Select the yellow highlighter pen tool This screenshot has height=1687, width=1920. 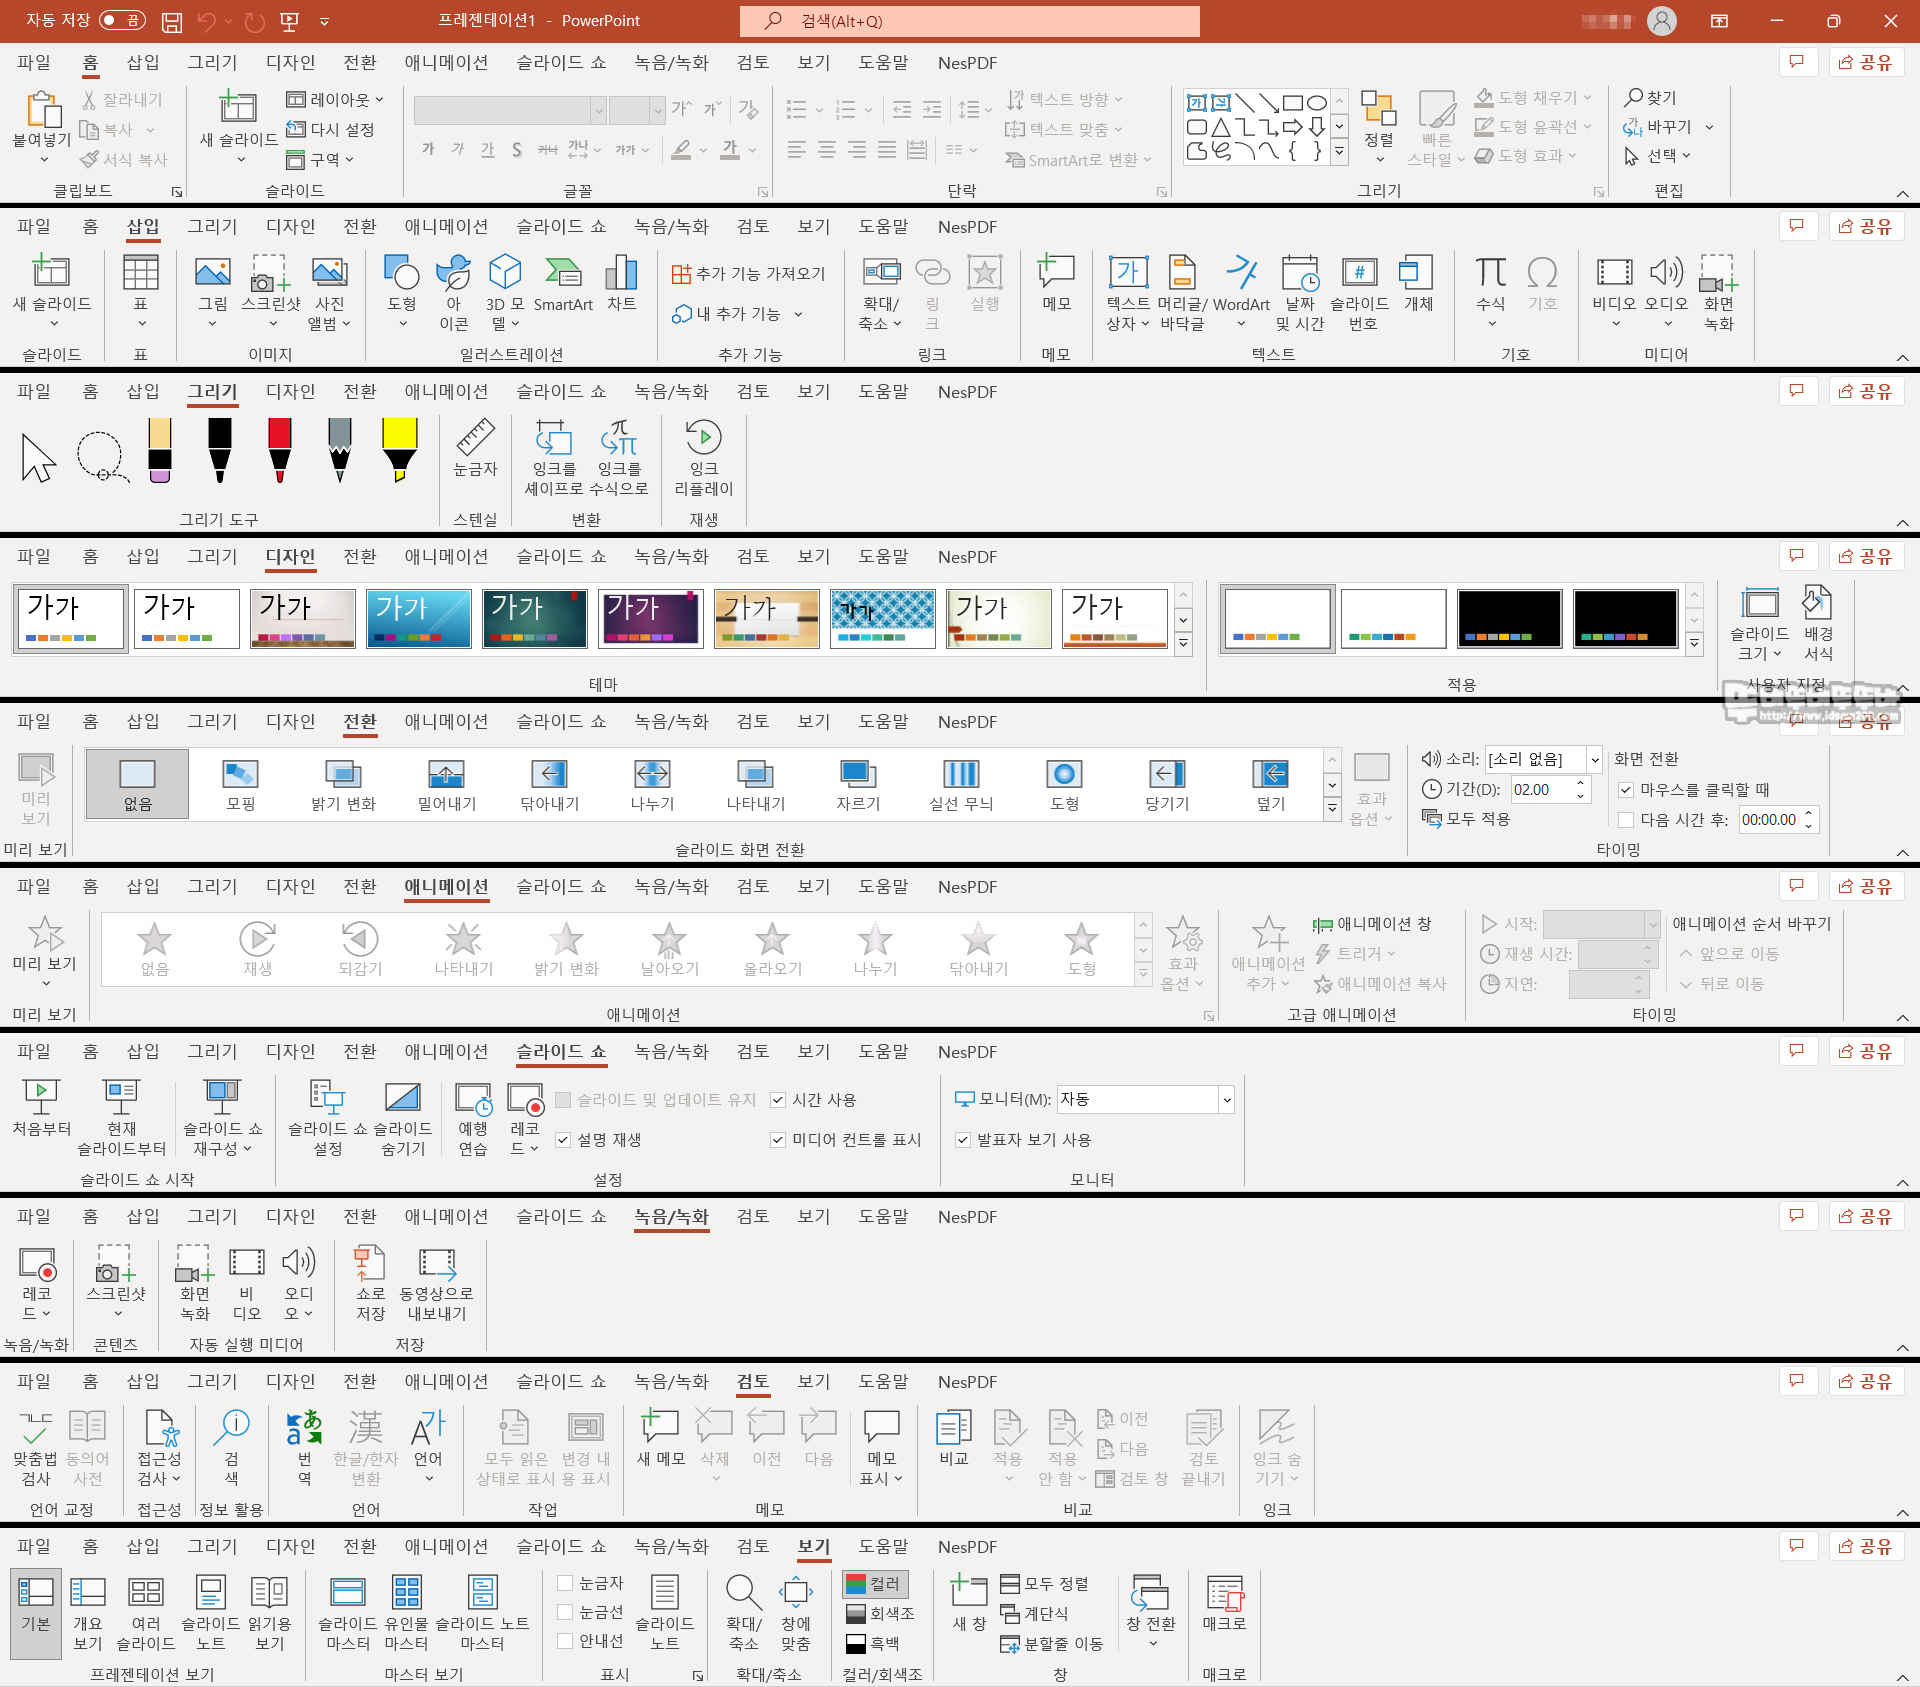pos(399,449)
